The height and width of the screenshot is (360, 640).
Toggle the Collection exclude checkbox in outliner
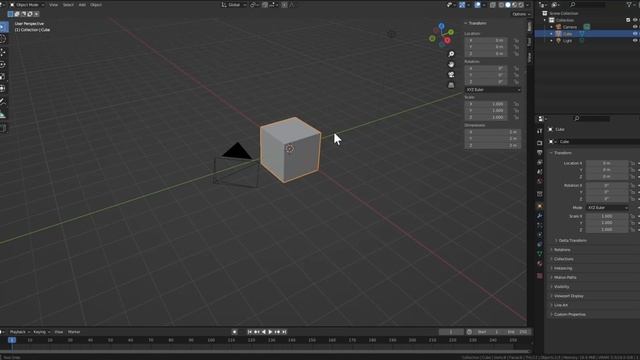(628, 20)
